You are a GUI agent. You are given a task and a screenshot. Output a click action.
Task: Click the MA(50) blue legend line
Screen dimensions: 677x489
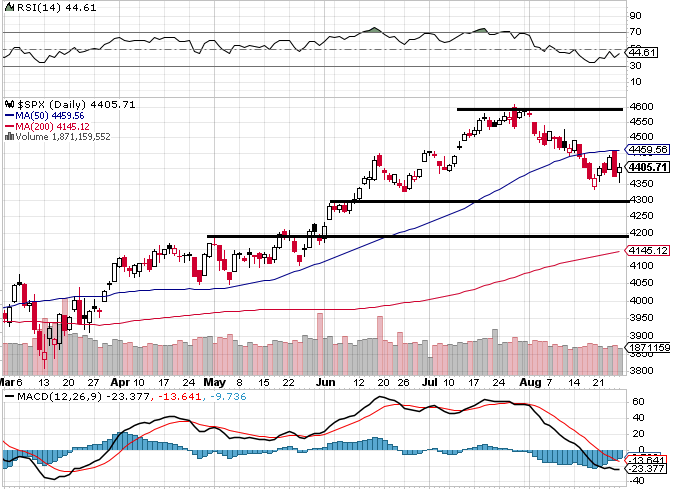(9, 116)
